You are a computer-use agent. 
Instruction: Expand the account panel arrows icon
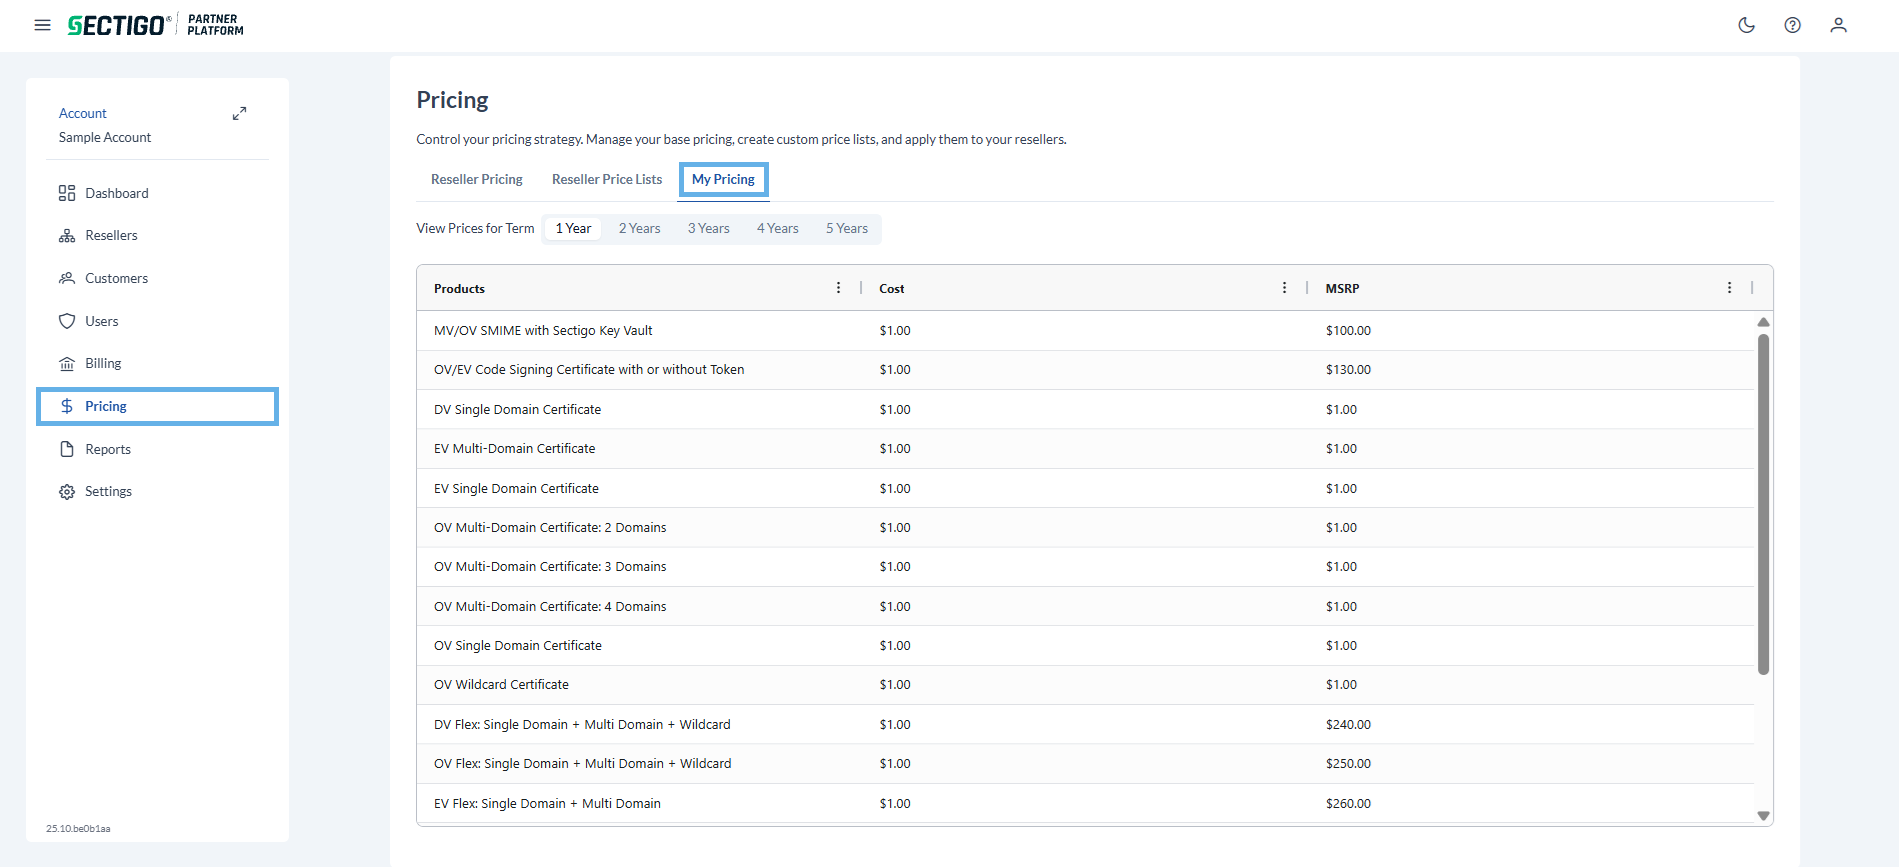239,113
